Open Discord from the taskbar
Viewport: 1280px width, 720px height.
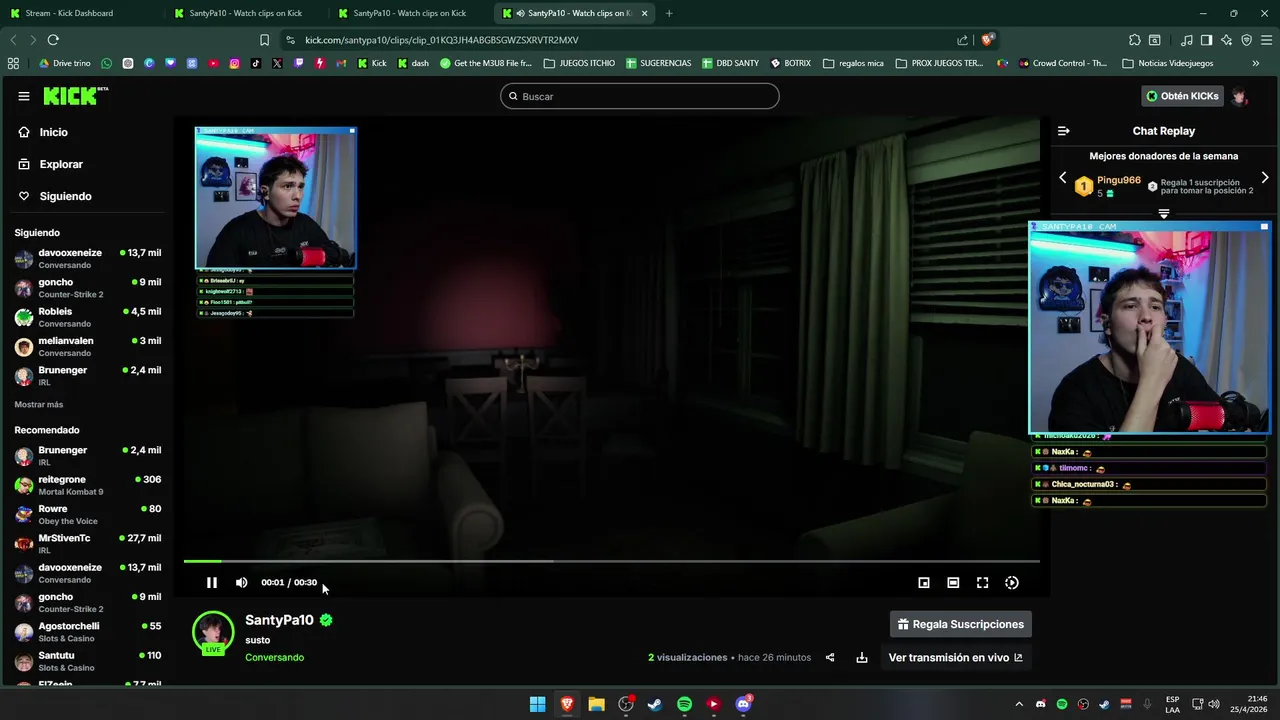click(743, 704)
